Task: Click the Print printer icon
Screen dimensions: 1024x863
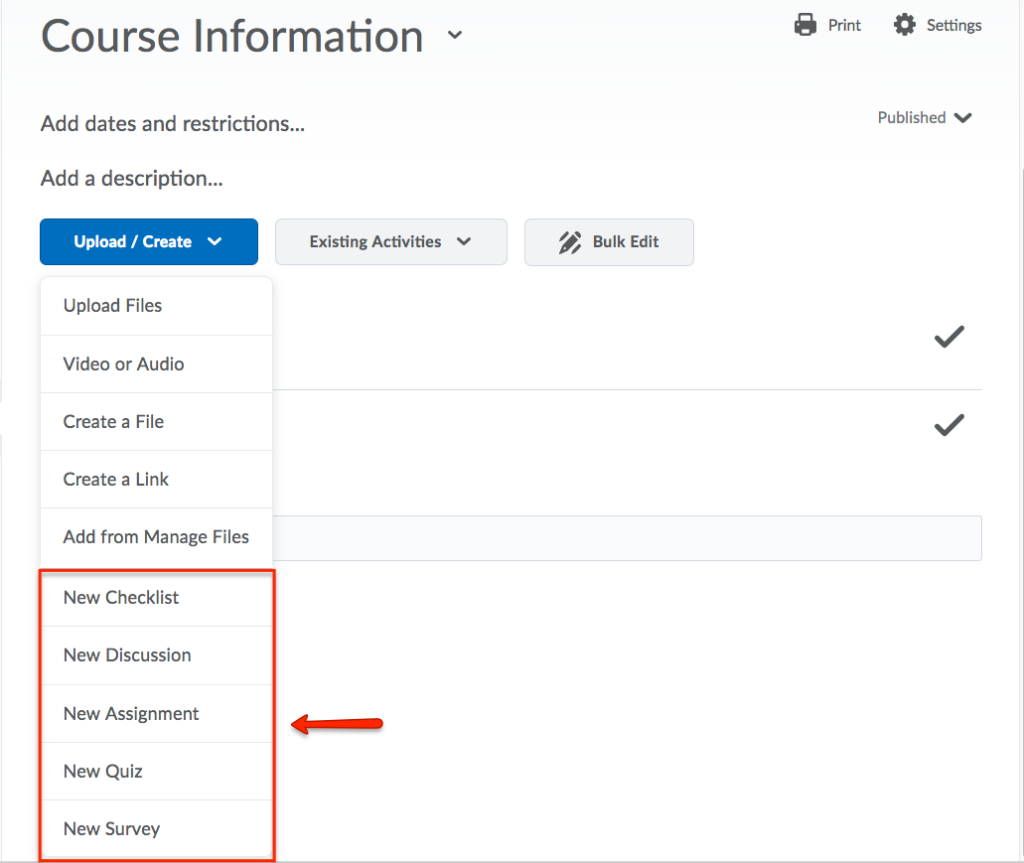Action: [805, 25]
